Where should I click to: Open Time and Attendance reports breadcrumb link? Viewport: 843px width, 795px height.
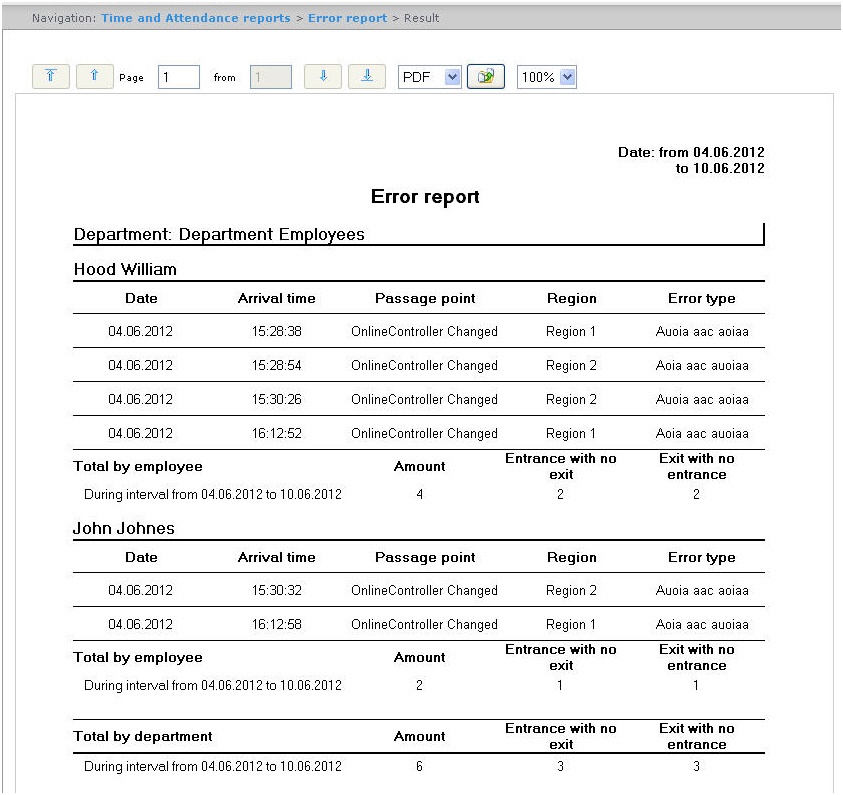coord(196,18)
